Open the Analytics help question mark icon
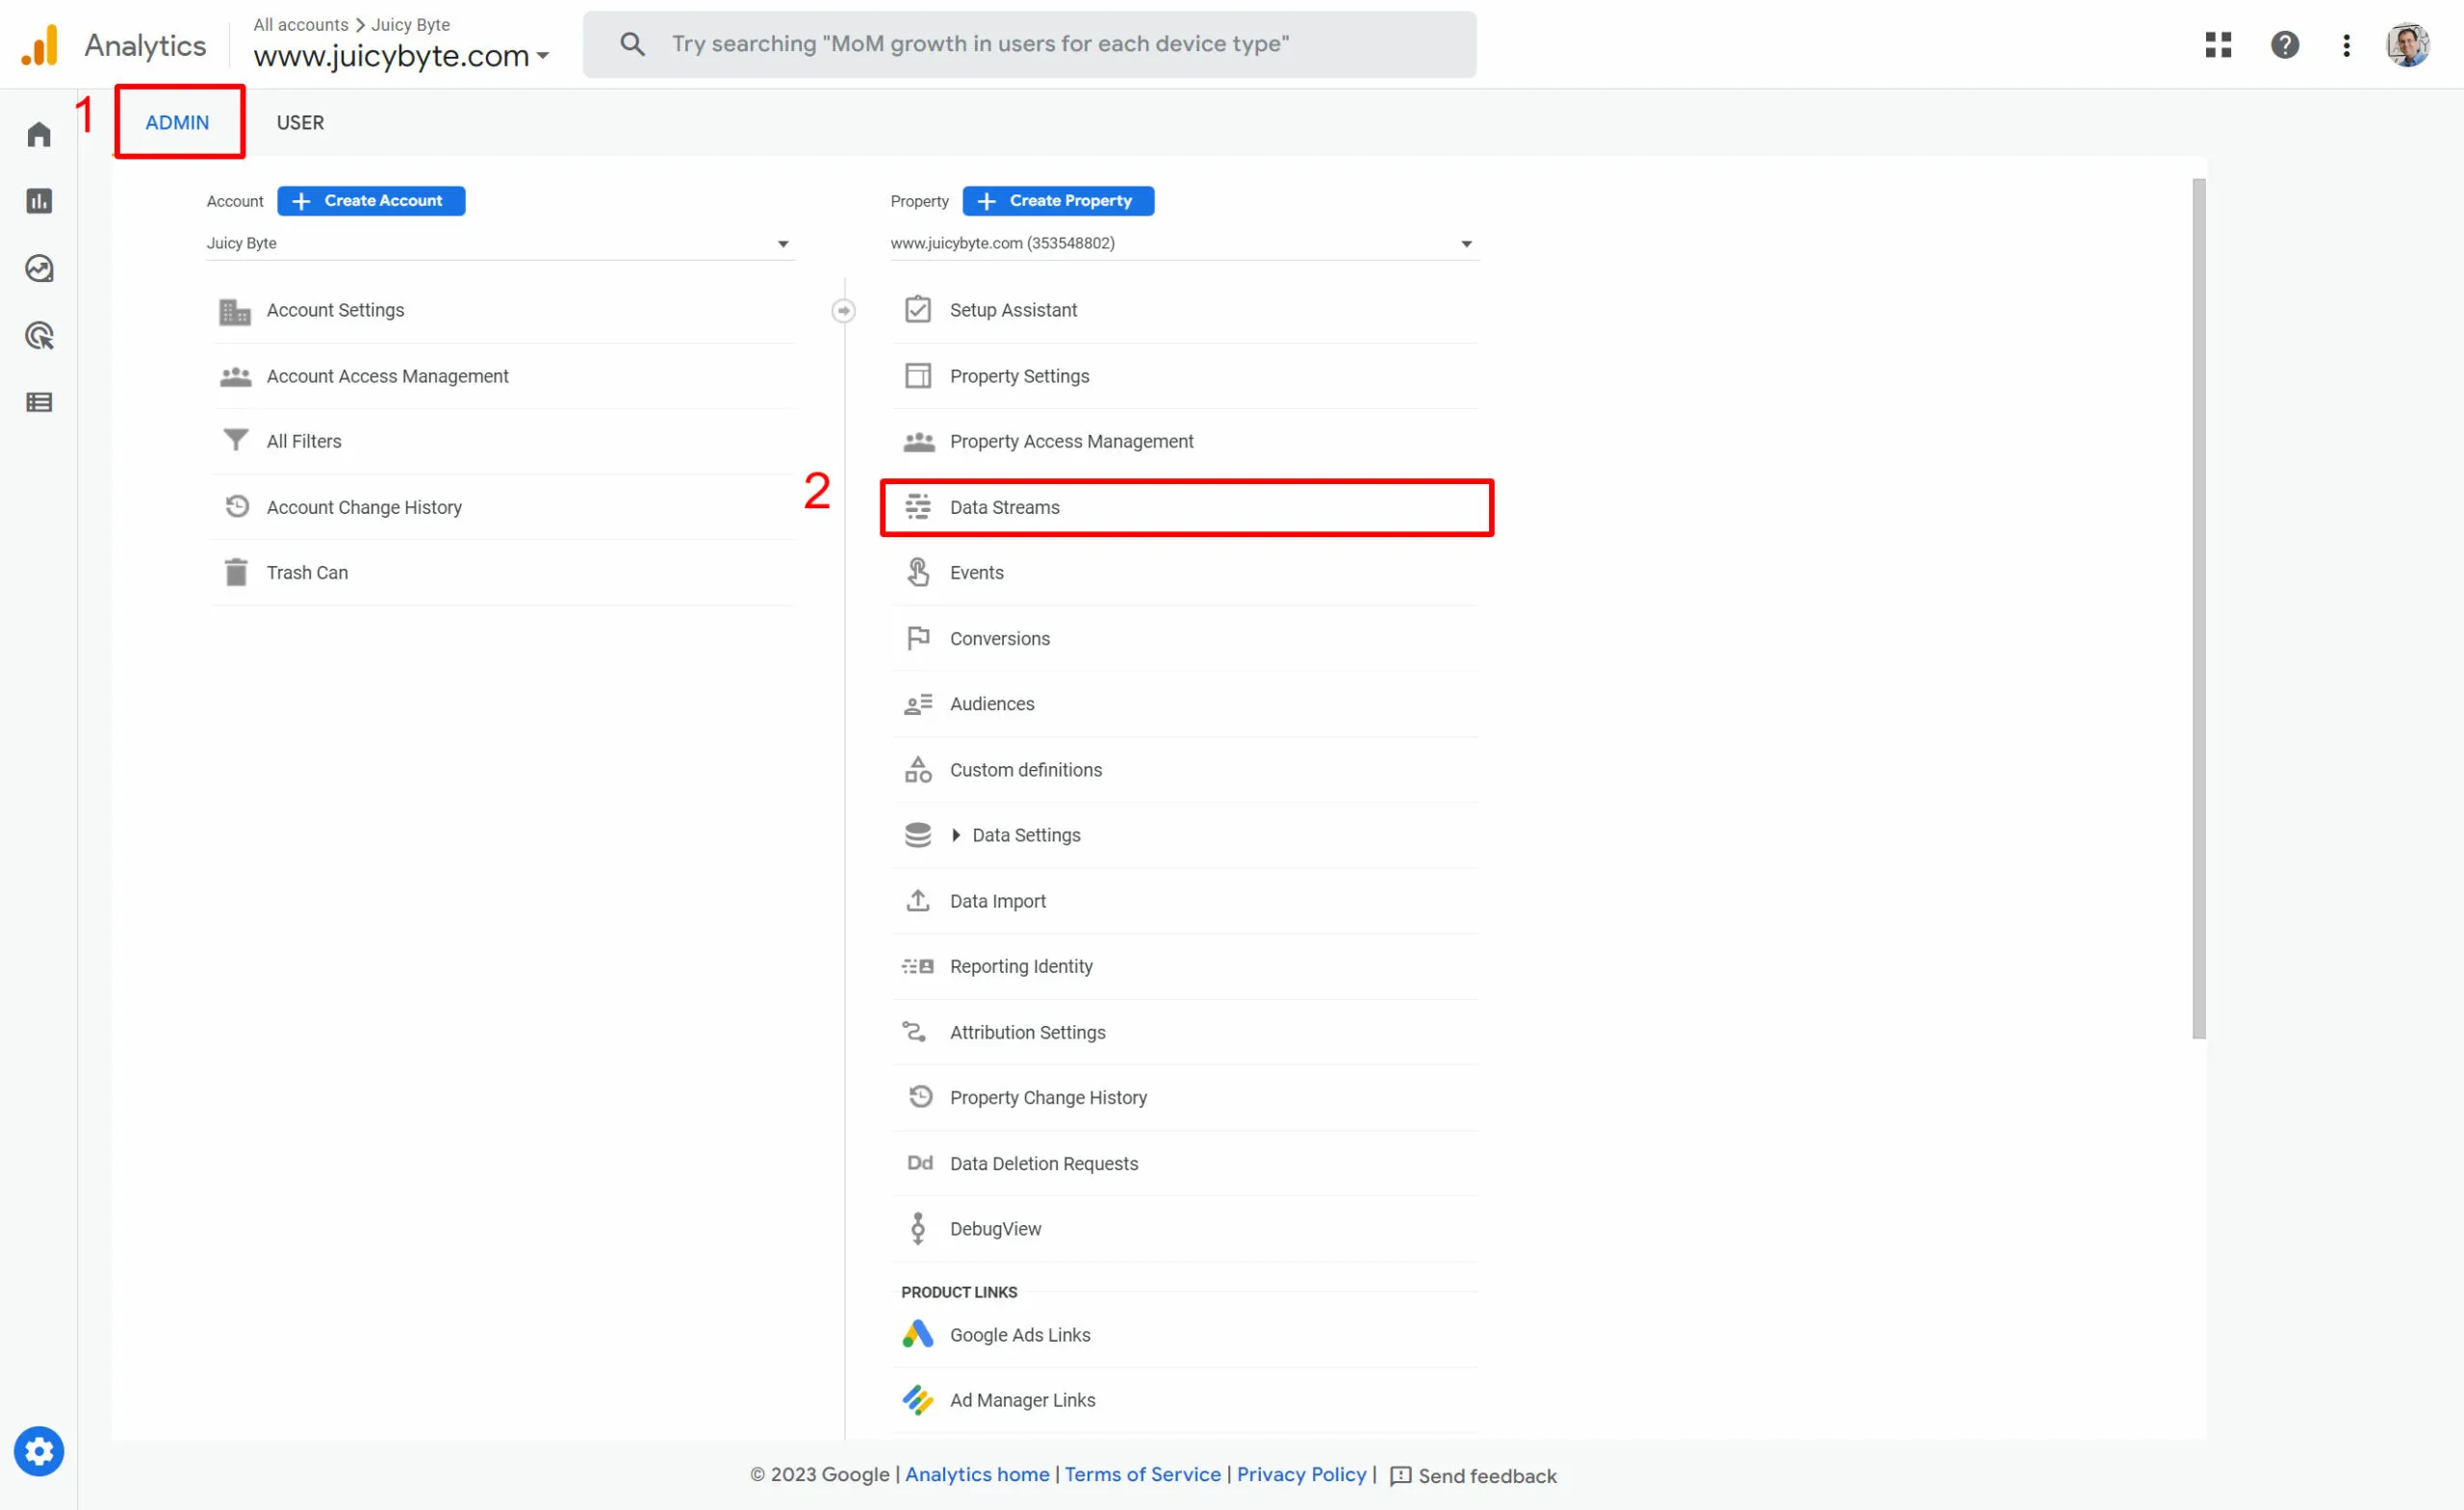Screen dimensions: 2464x1510 [x=2284, y=45]
